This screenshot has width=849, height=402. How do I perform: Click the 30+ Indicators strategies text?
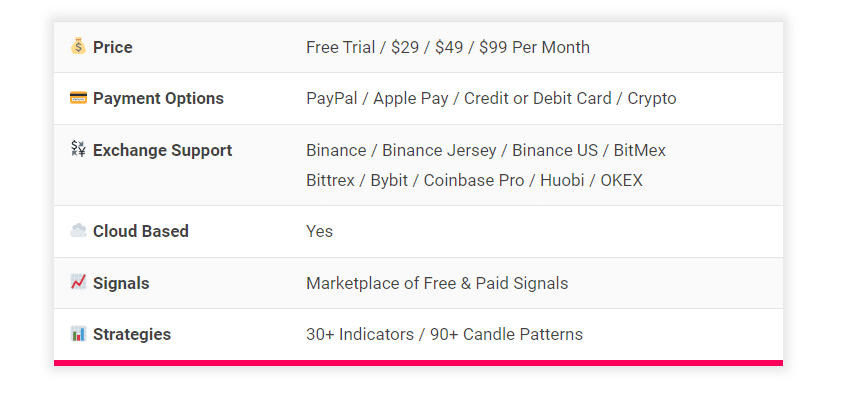[360, 335]
